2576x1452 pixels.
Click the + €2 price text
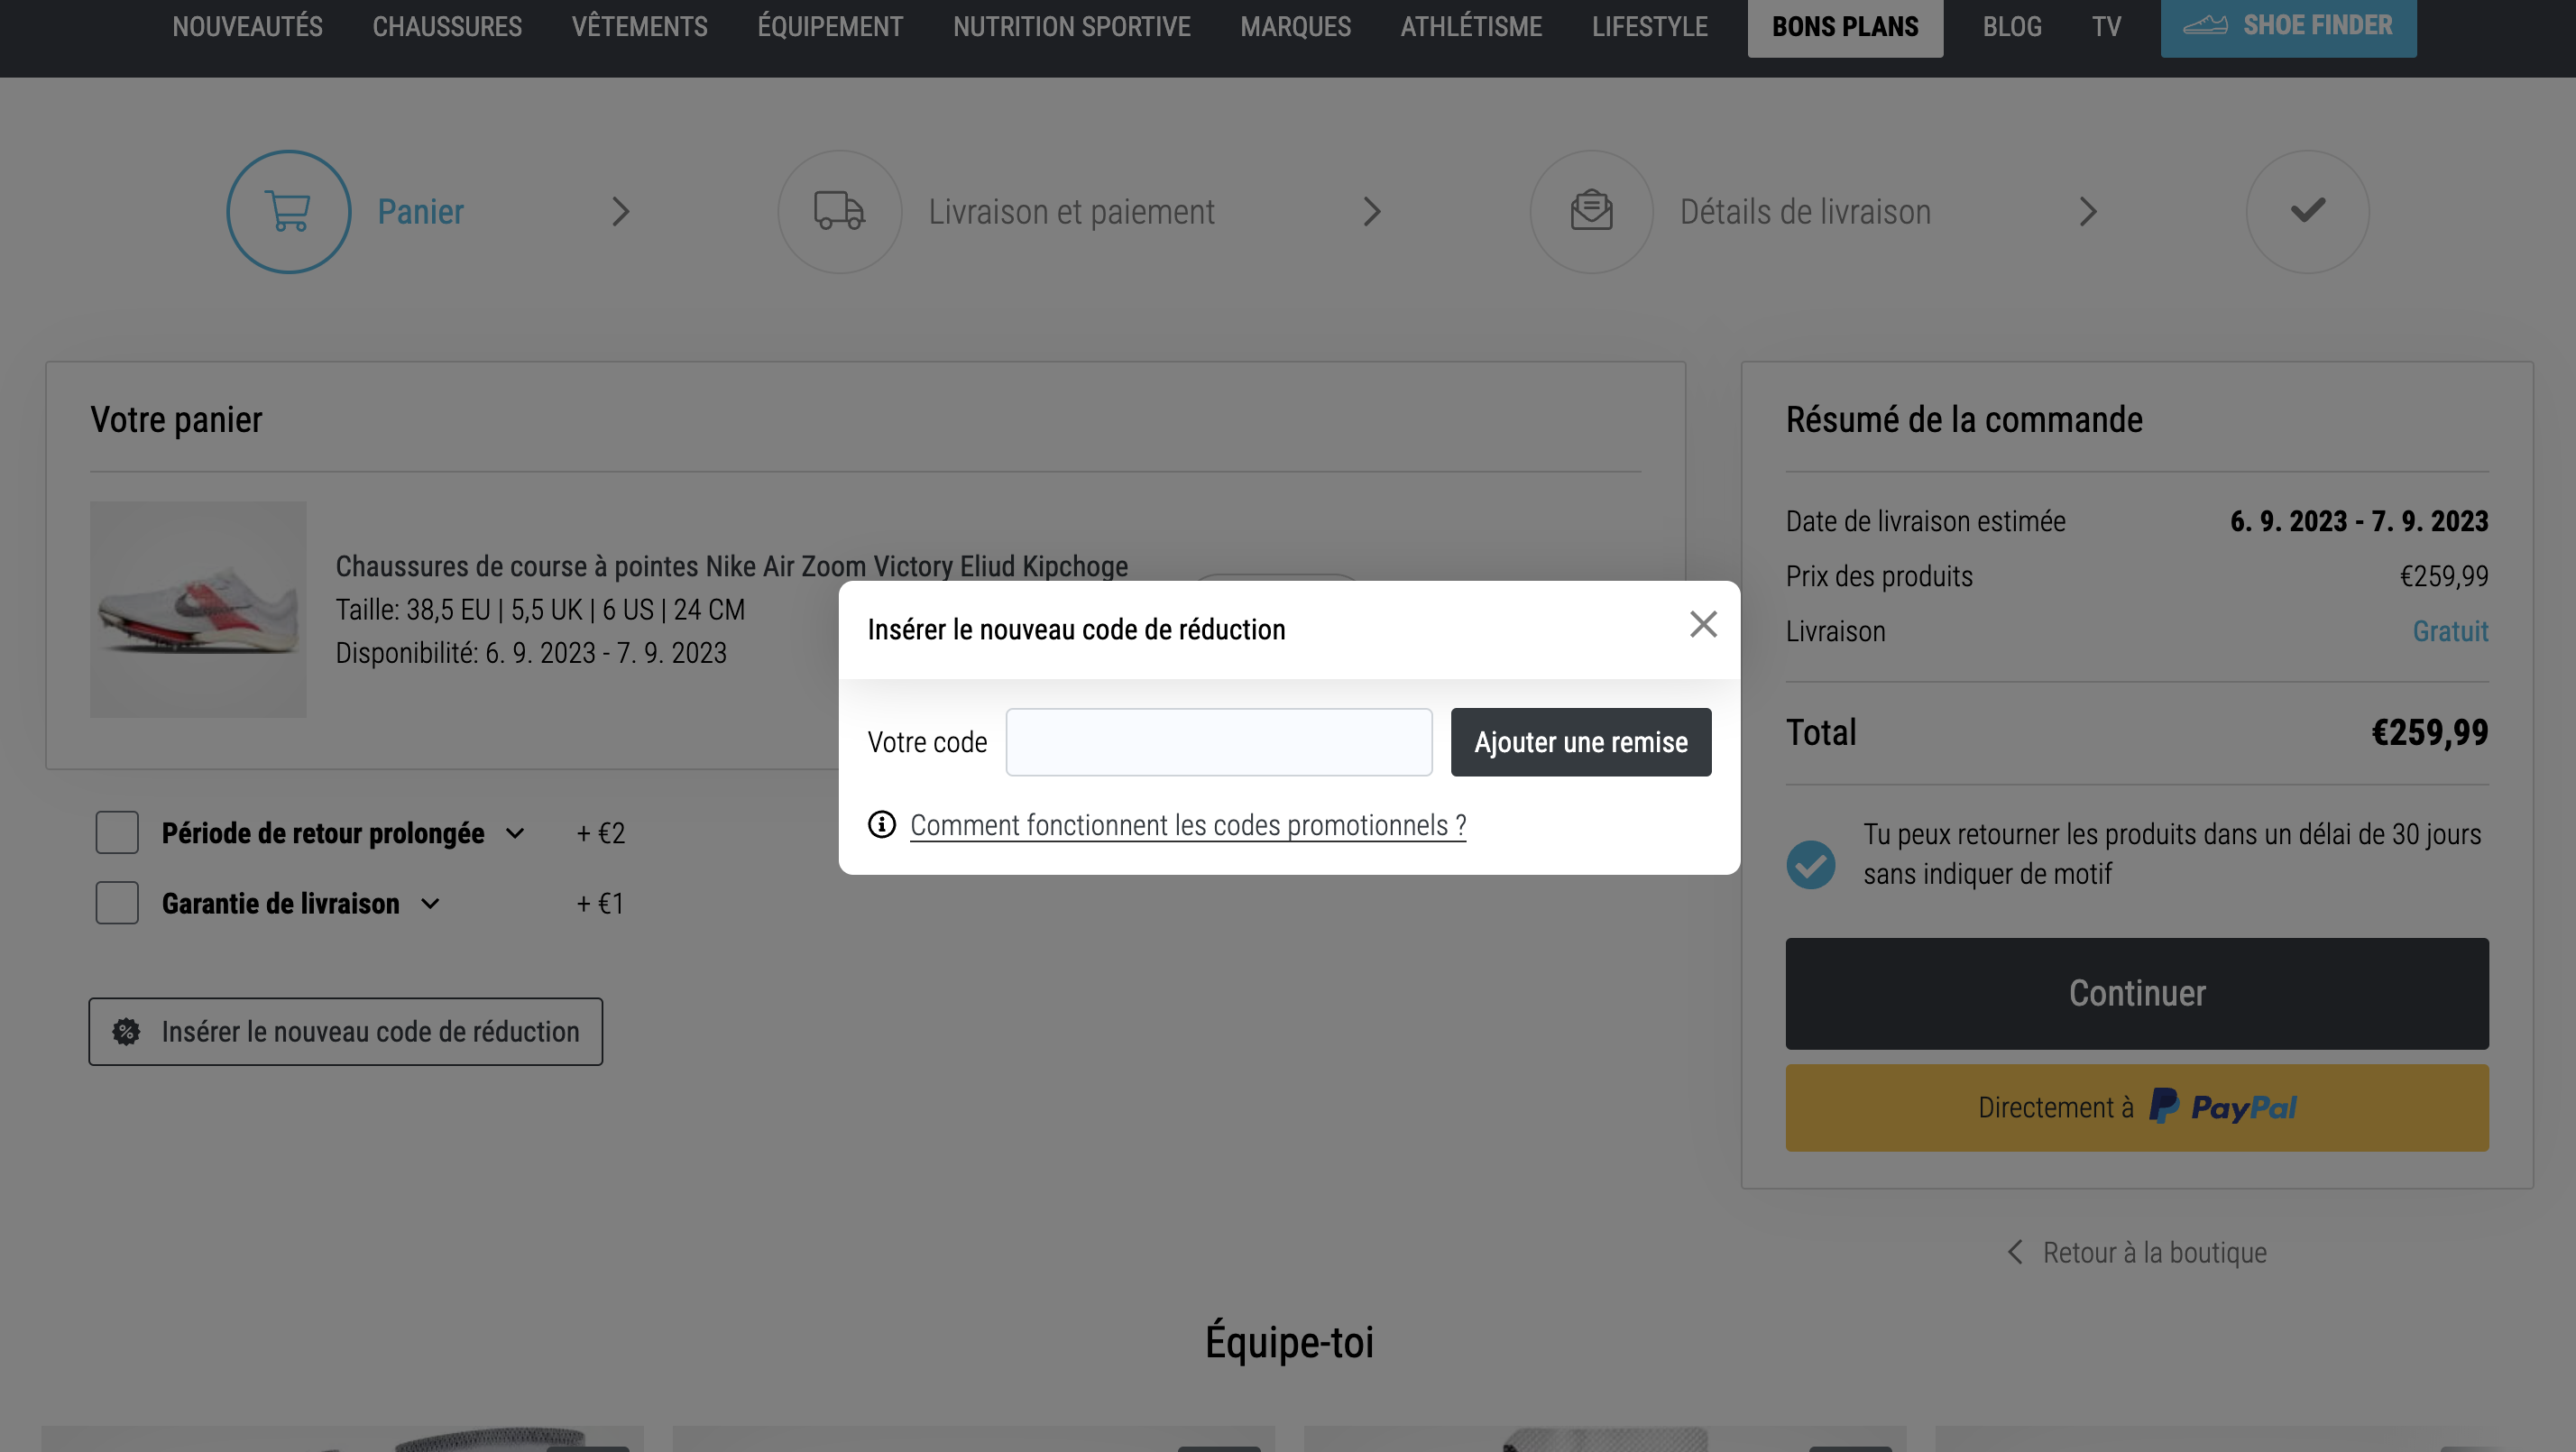[600, 833]
